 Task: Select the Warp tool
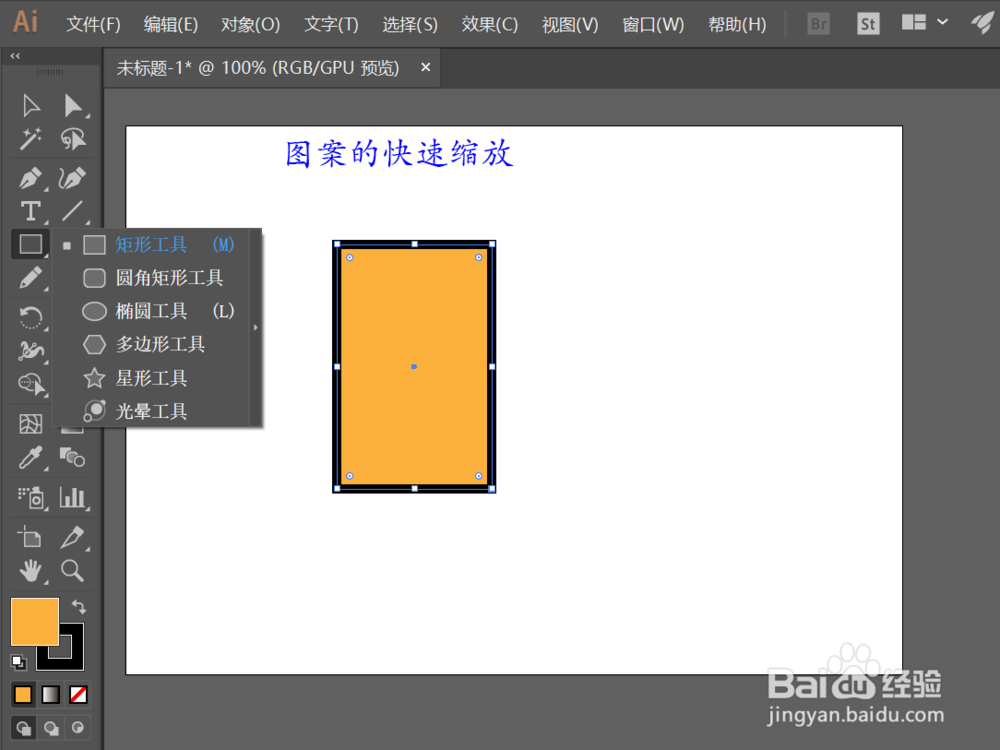[x=30, y=350]
